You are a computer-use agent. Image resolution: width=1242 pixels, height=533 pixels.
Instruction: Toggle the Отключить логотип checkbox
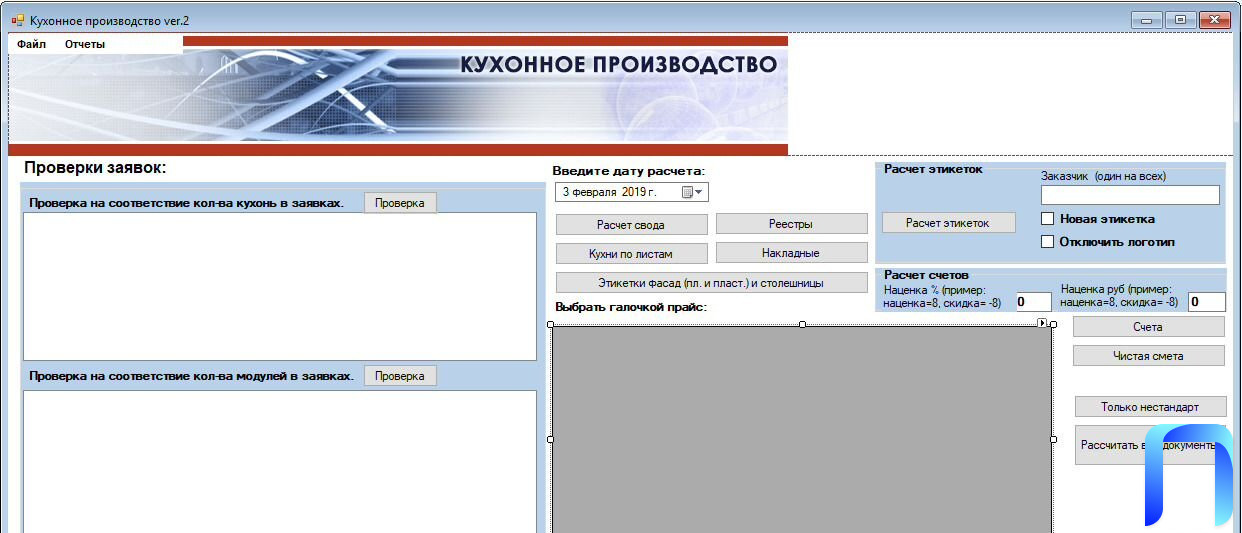pyautogui.click(x=1048, y=242)
